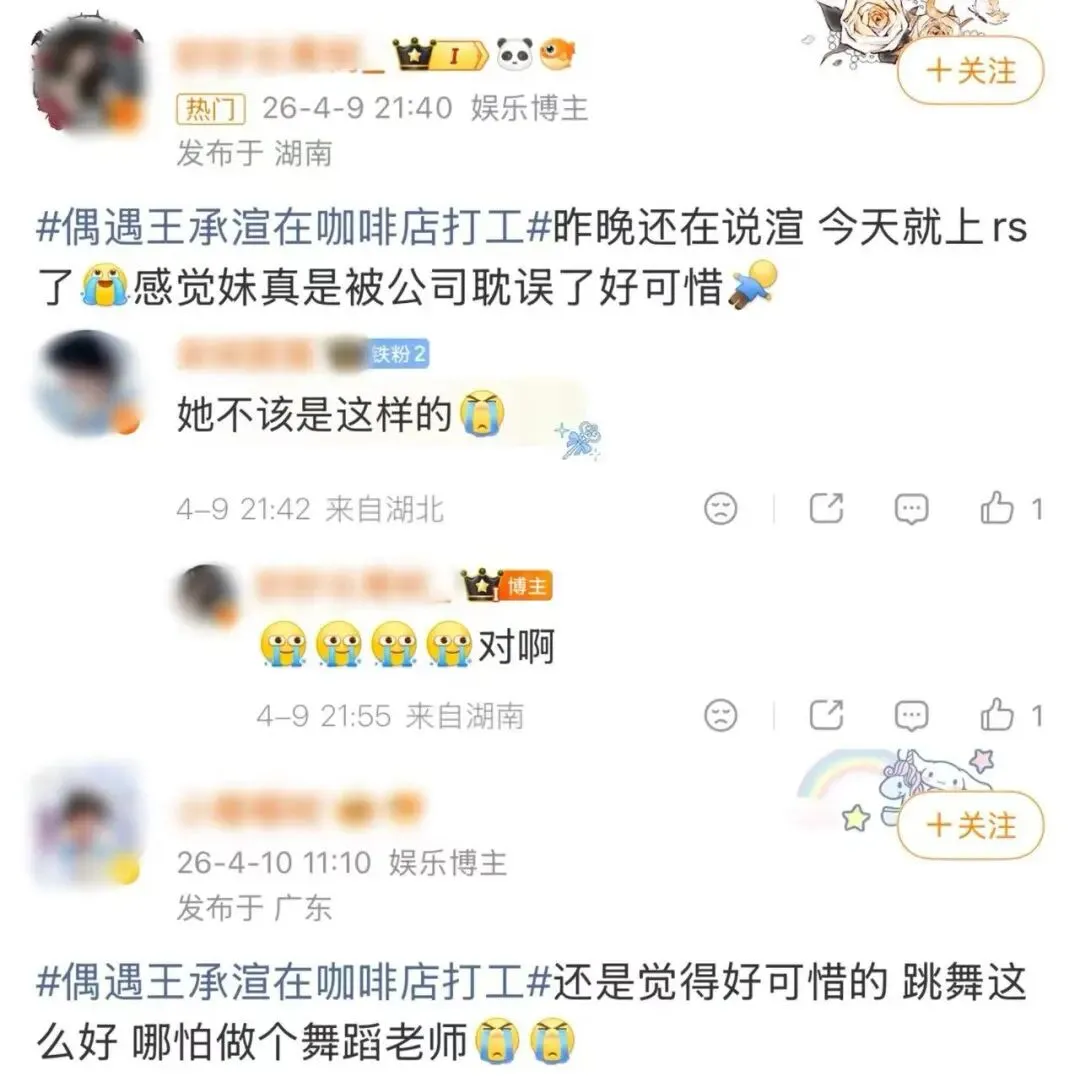
Task: Forward the 21:55 reply with share icon
Action: [x=826, y=715]
